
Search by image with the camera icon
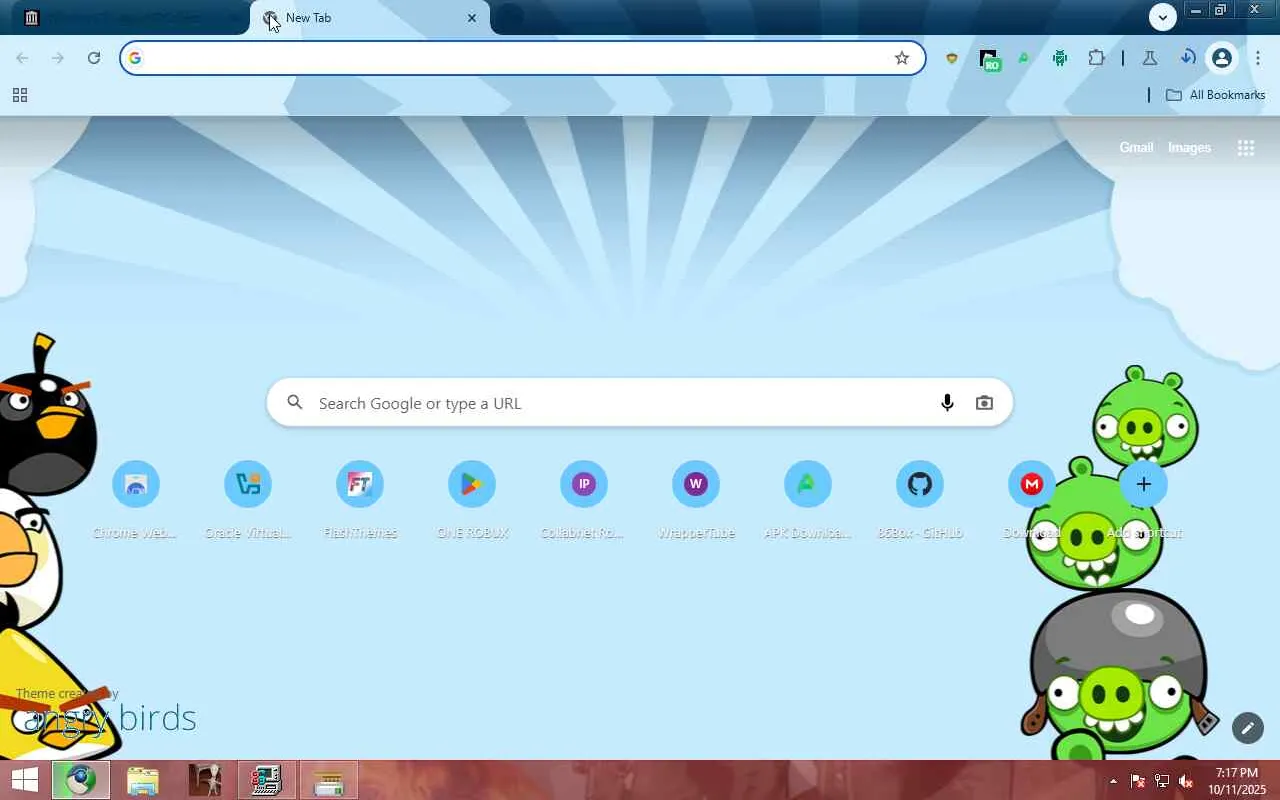(985, 403)
